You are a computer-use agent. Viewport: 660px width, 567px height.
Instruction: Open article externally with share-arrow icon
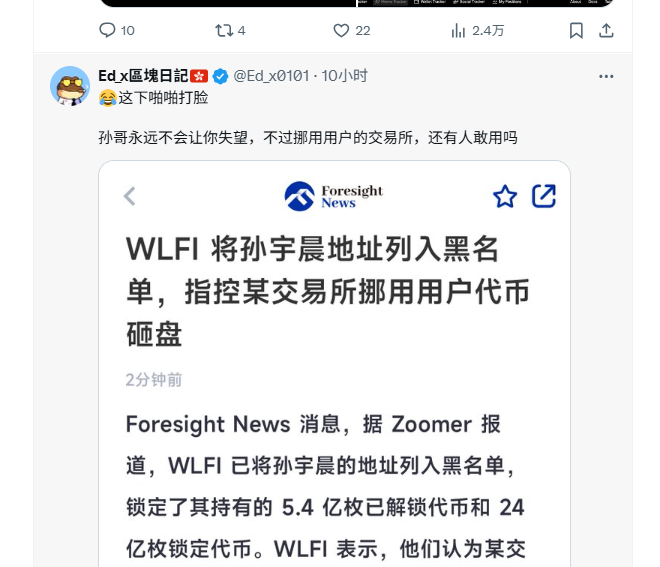543,196
